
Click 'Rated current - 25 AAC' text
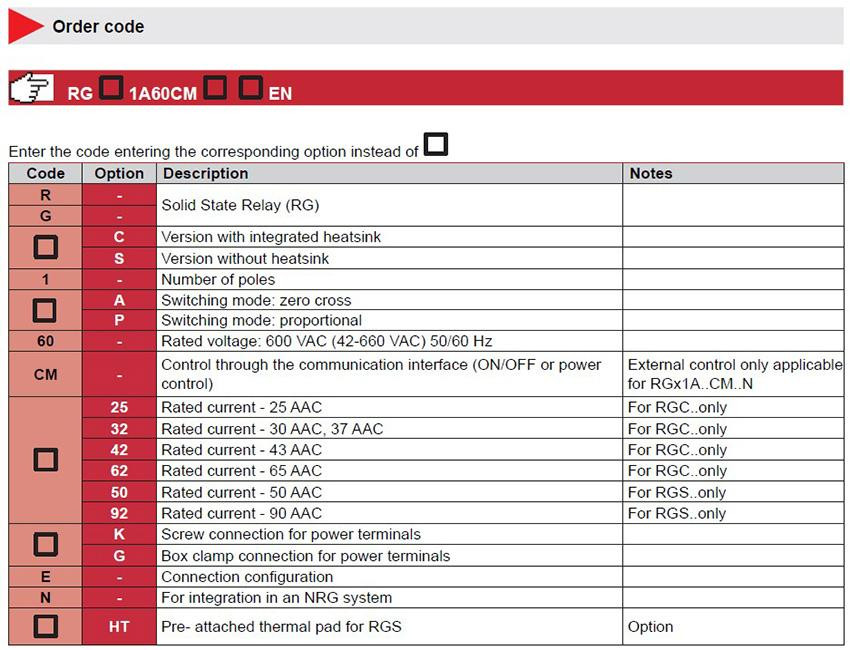pyautogui.click(x=241, y=407)
